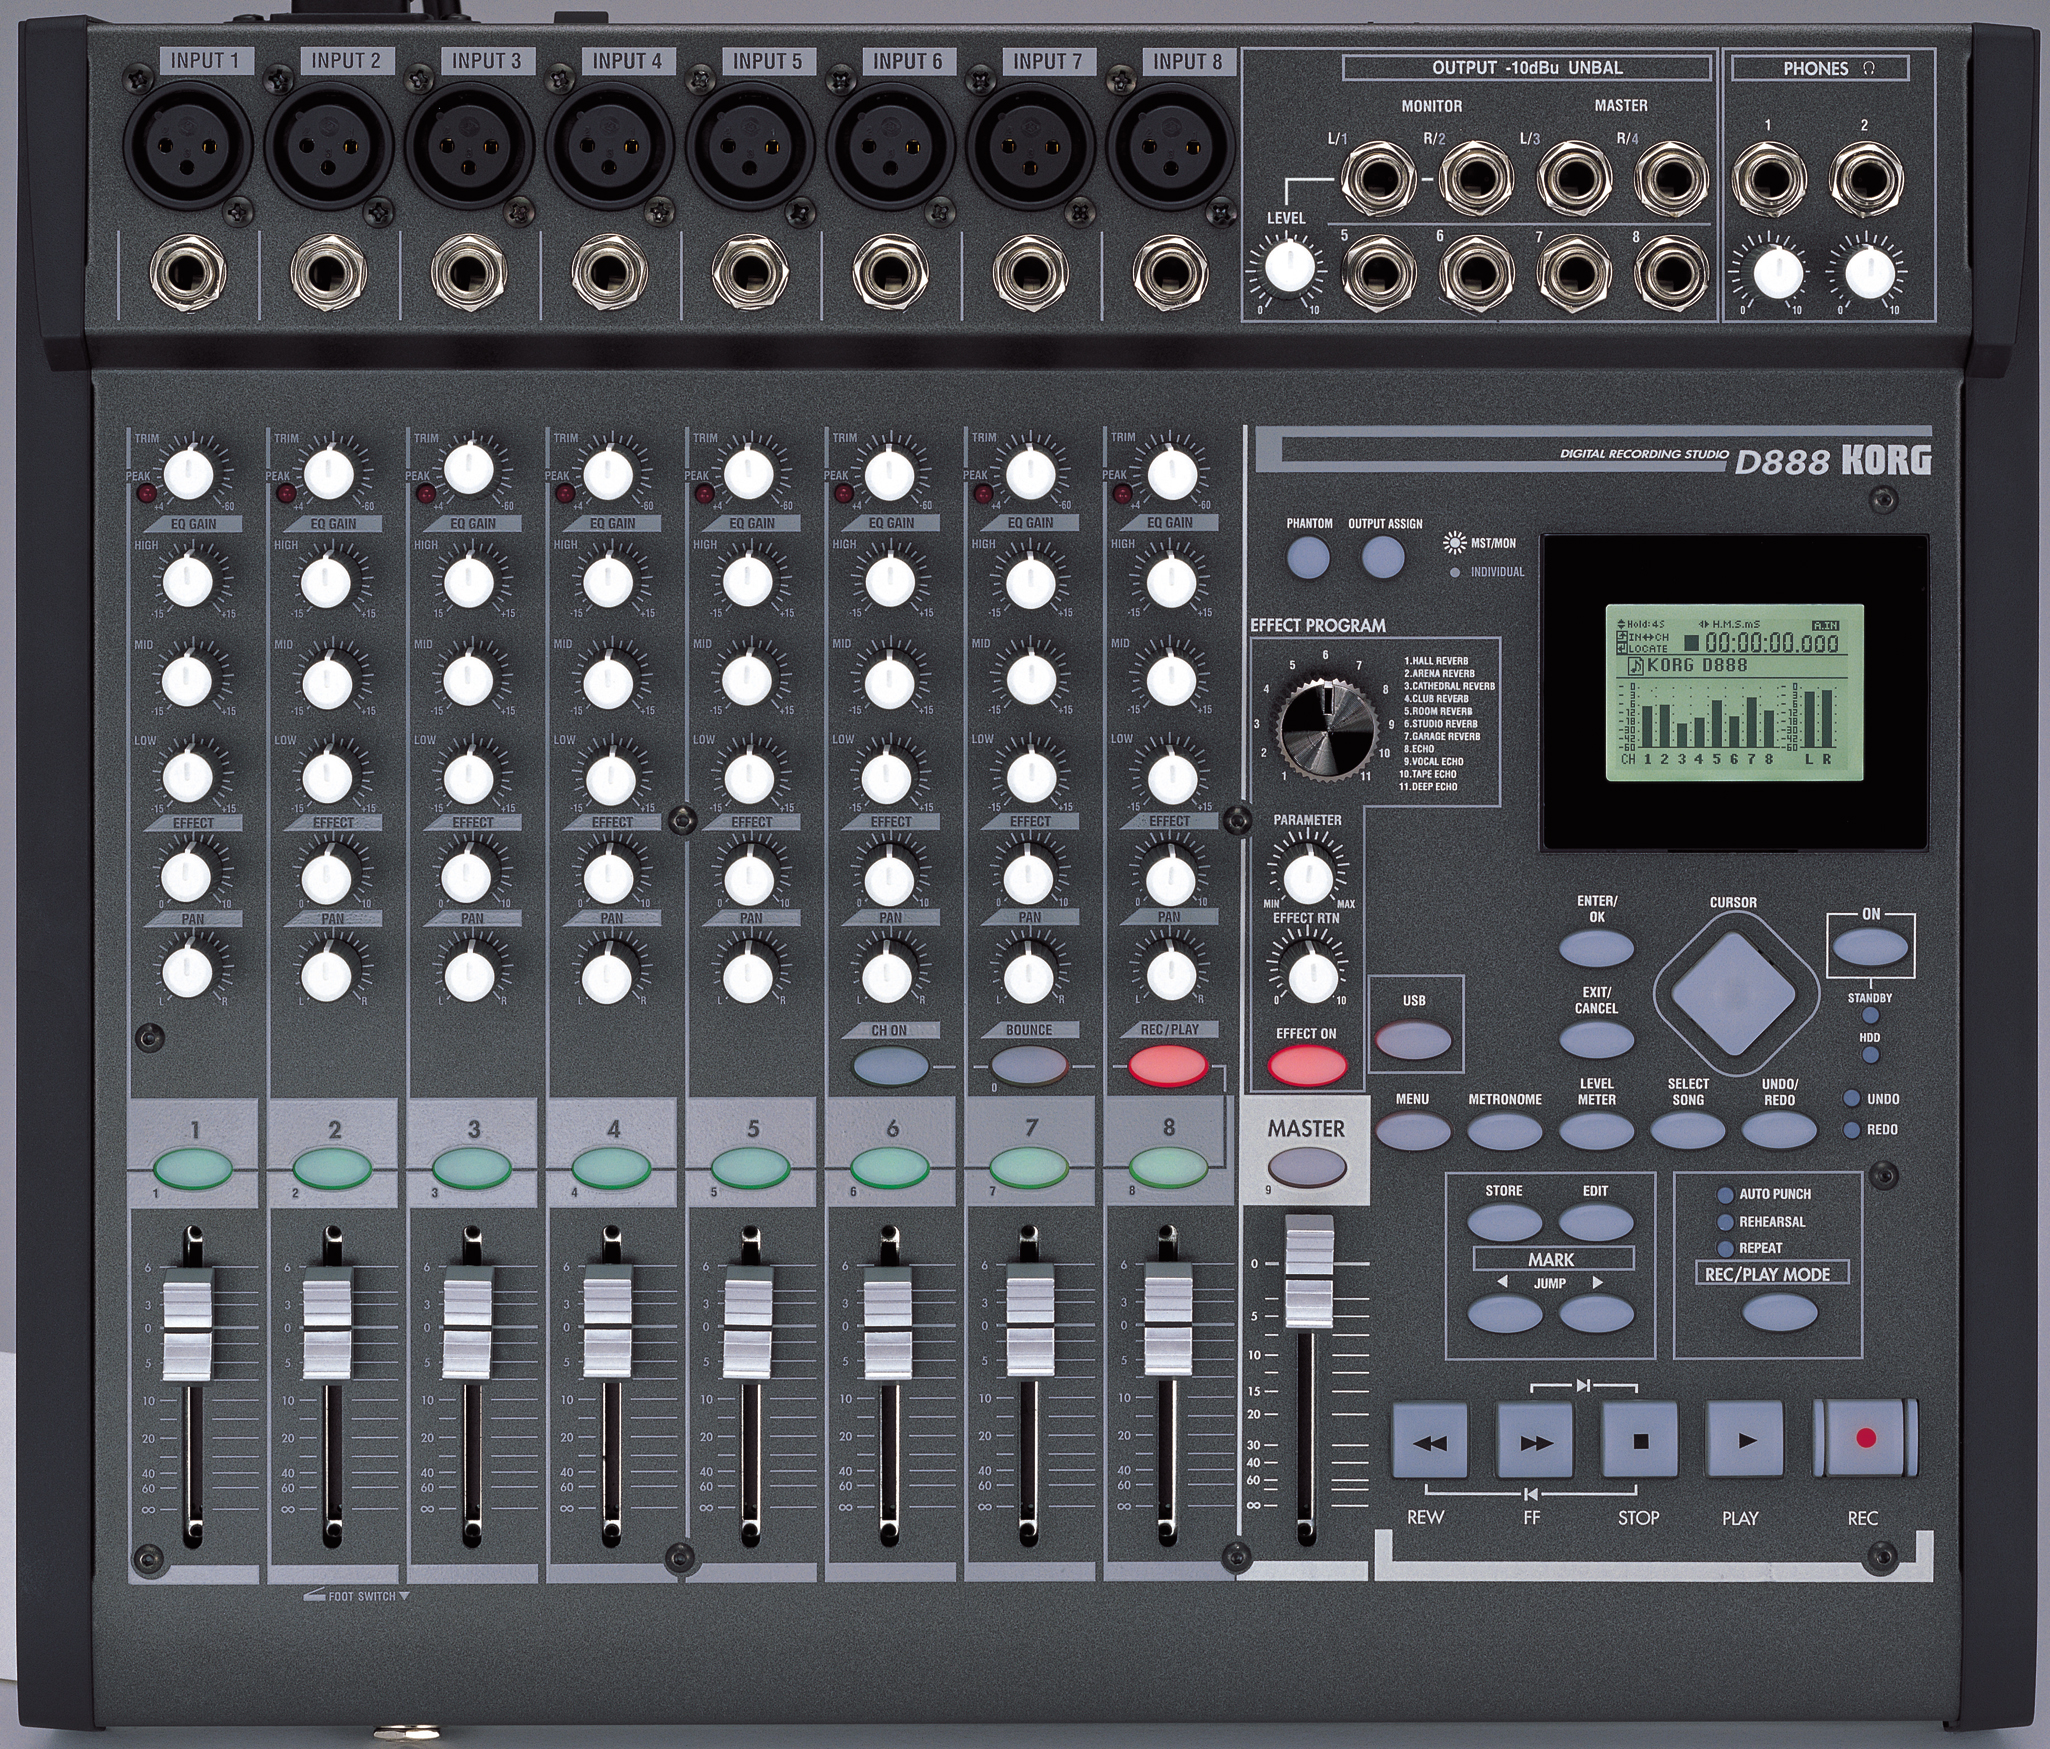
Task: Cycle the REC/PLAY MODE button
Action: tap(1780, 1314)
